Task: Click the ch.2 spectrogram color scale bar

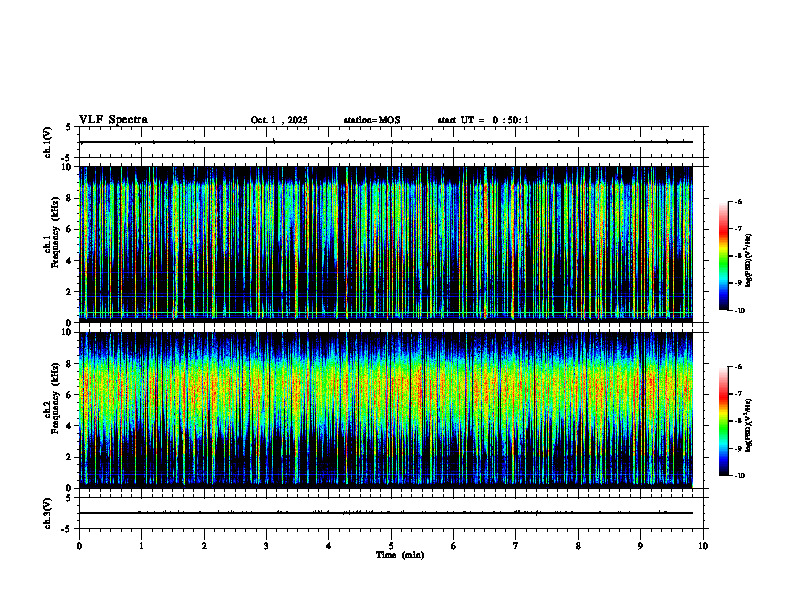Action: (x=723, y=421)
